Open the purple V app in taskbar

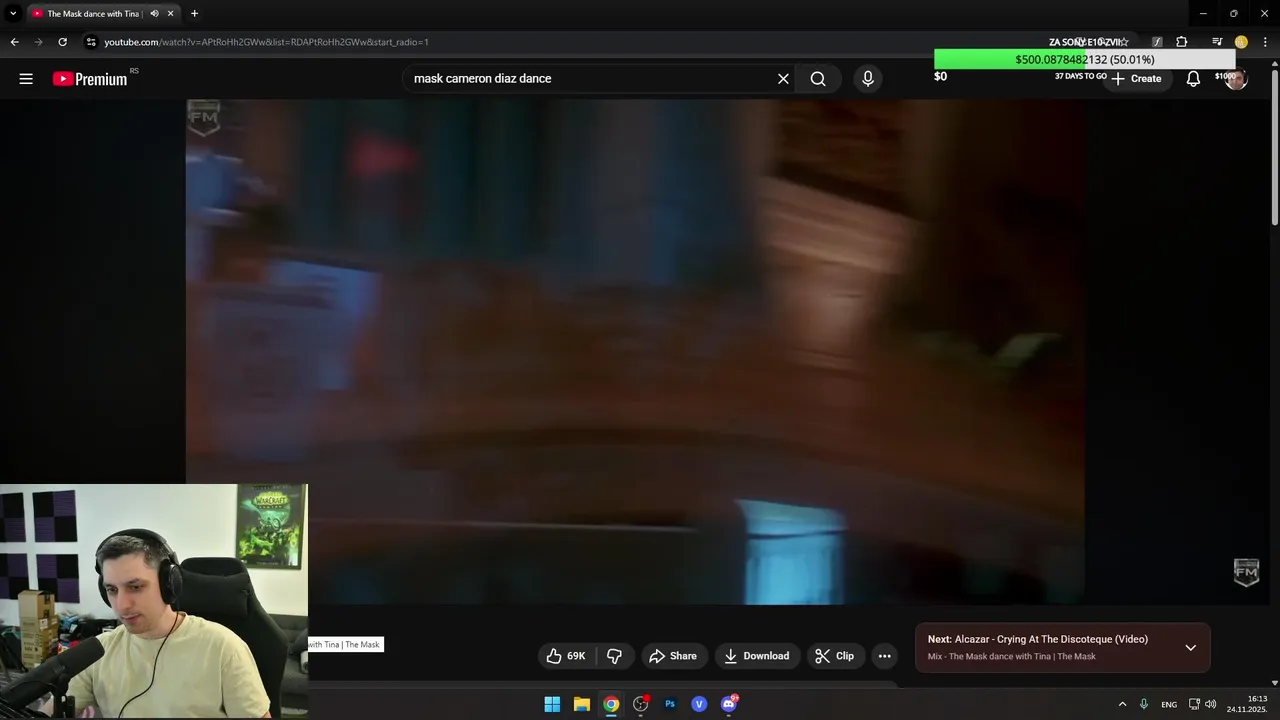click(699, 704)
